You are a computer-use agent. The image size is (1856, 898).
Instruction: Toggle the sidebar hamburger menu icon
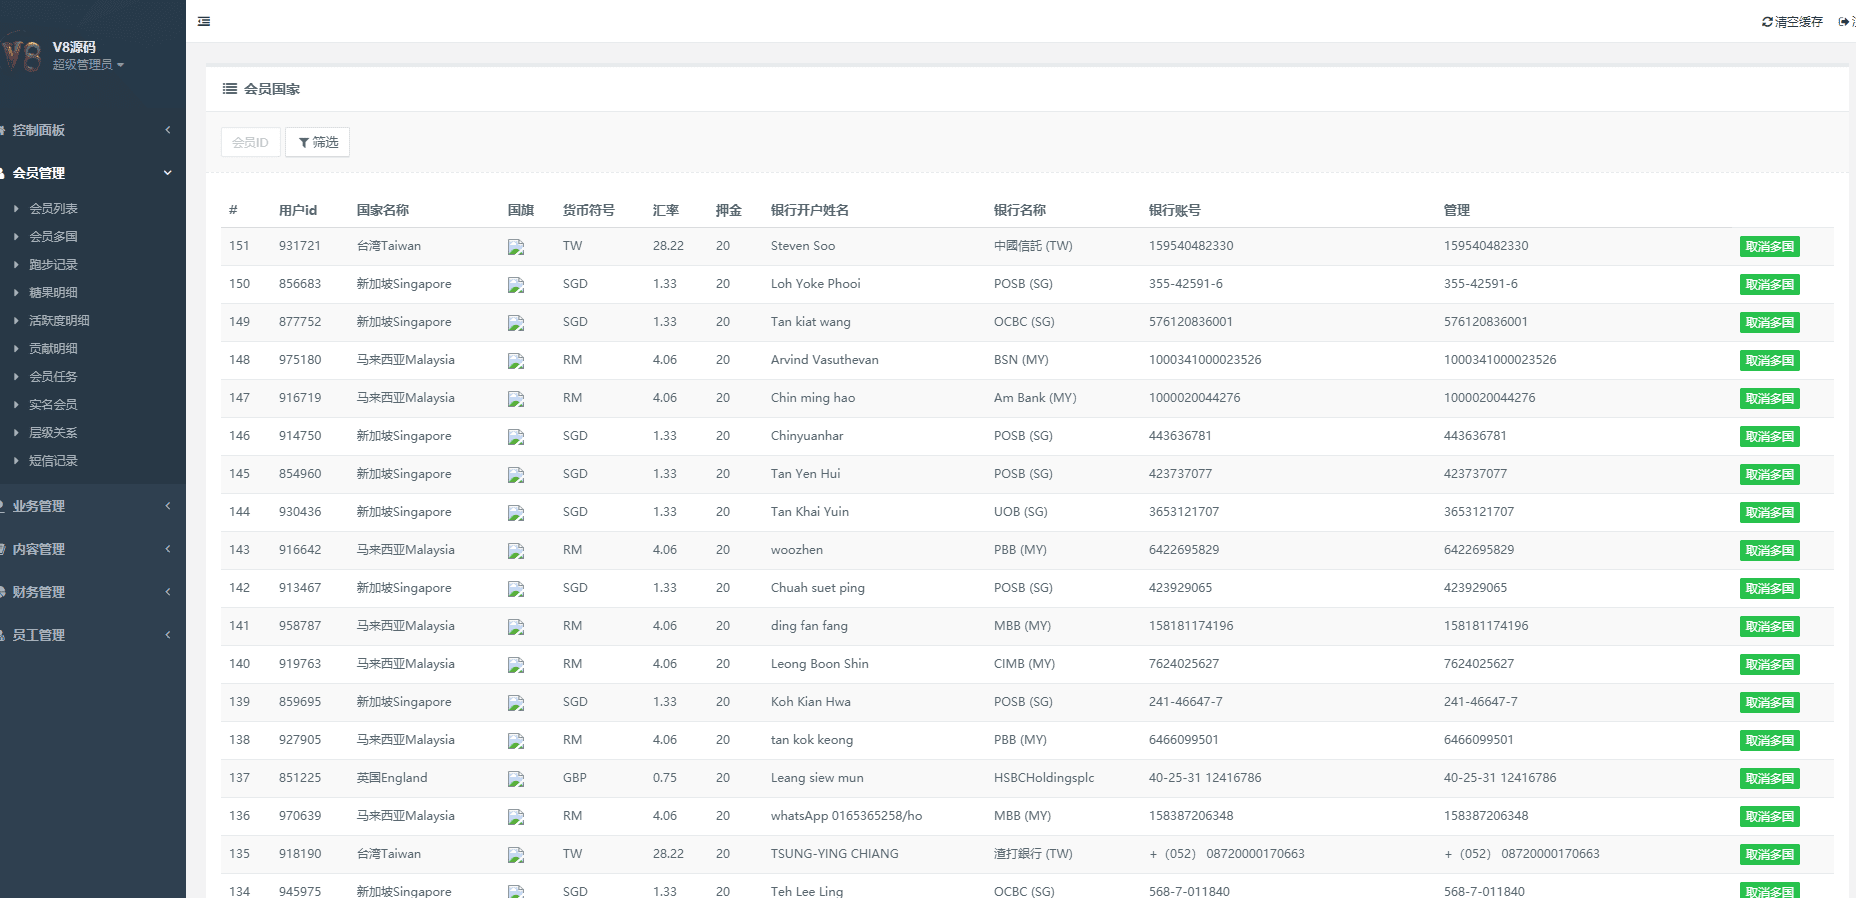pos(204,21)
